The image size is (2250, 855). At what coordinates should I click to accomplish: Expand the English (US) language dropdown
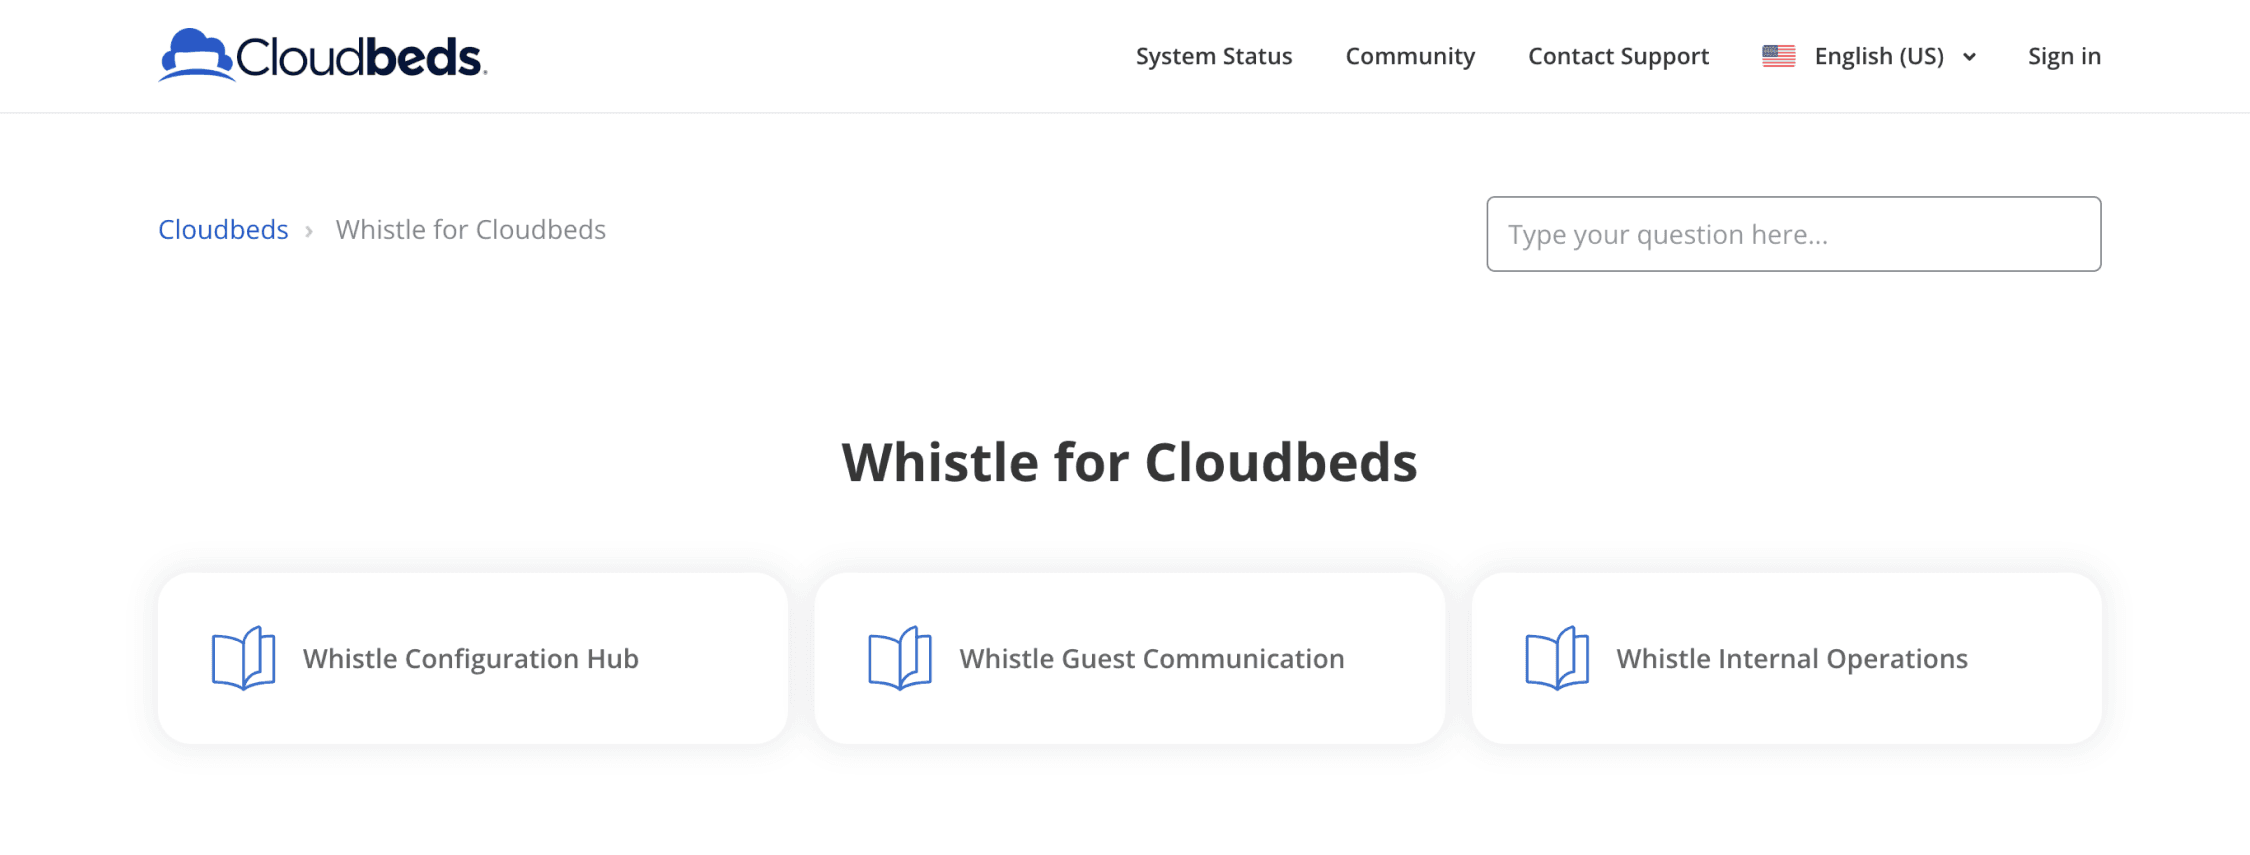(1869, 56)
